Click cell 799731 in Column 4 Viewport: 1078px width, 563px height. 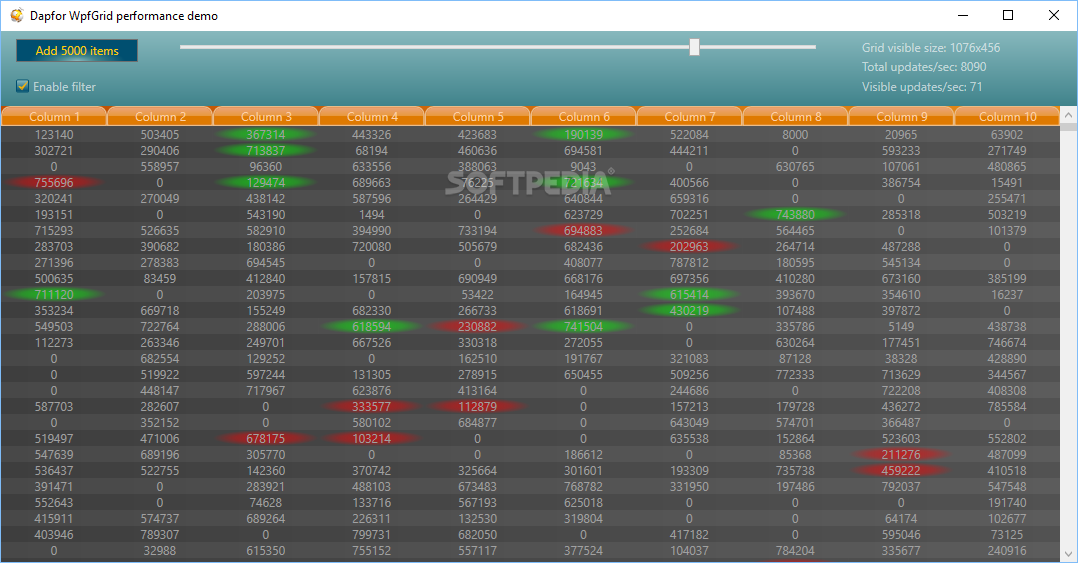372,535
